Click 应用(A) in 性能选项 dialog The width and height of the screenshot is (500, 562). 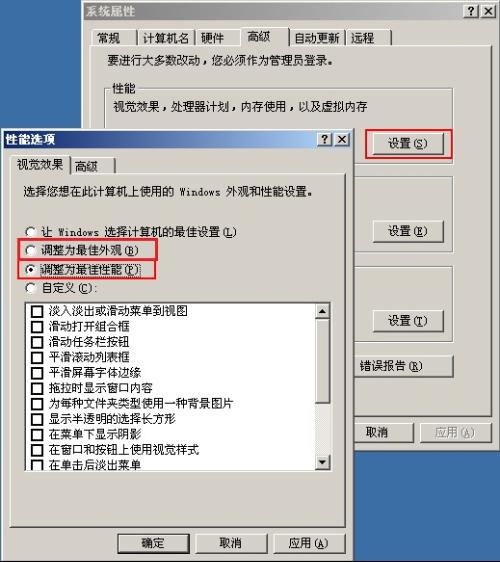pyautogui.click(x=309, y=543)
